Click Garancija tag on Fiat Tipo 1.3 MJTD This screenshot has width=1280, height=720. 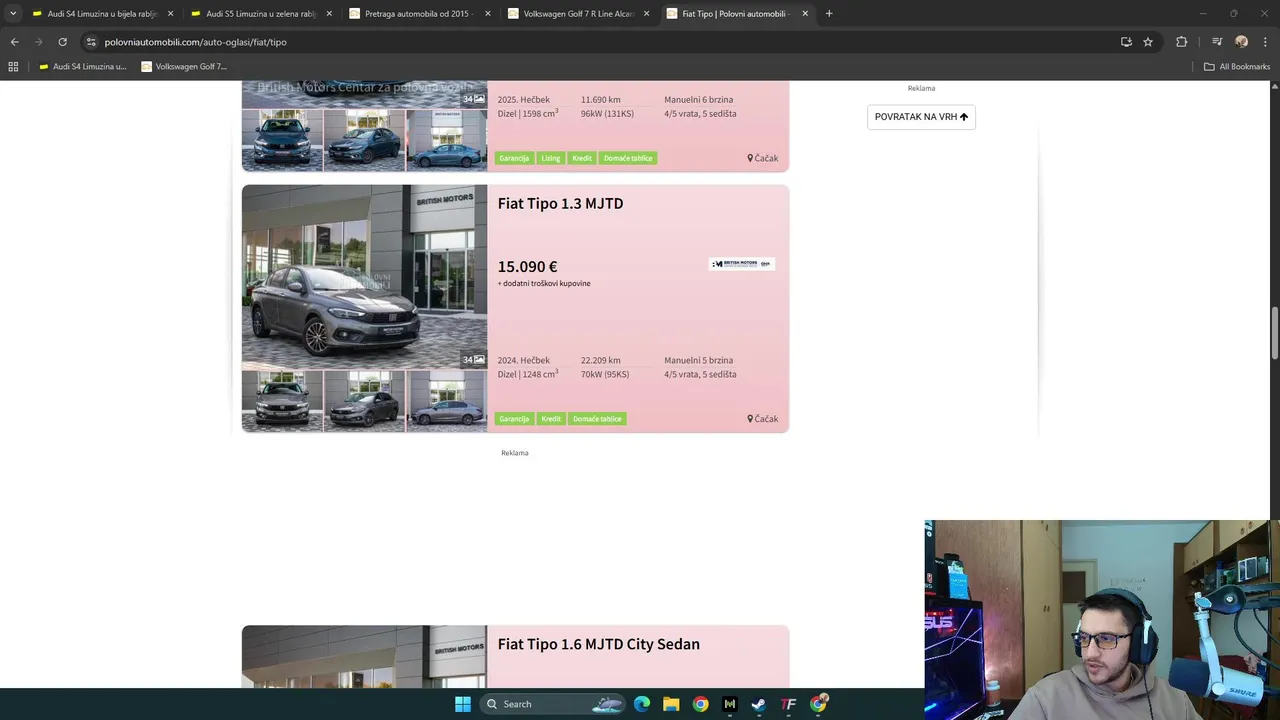[514, 419]
